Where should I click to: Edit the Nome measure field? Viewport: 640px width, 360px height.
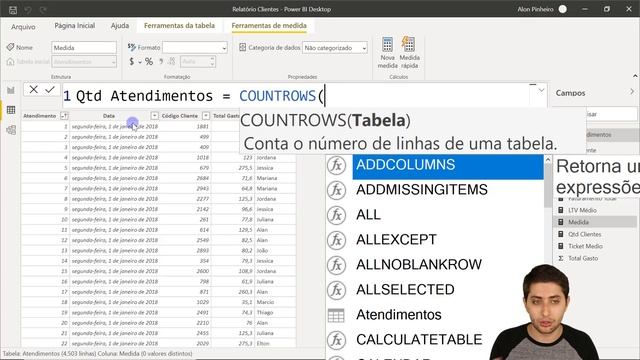pos(84,48)
